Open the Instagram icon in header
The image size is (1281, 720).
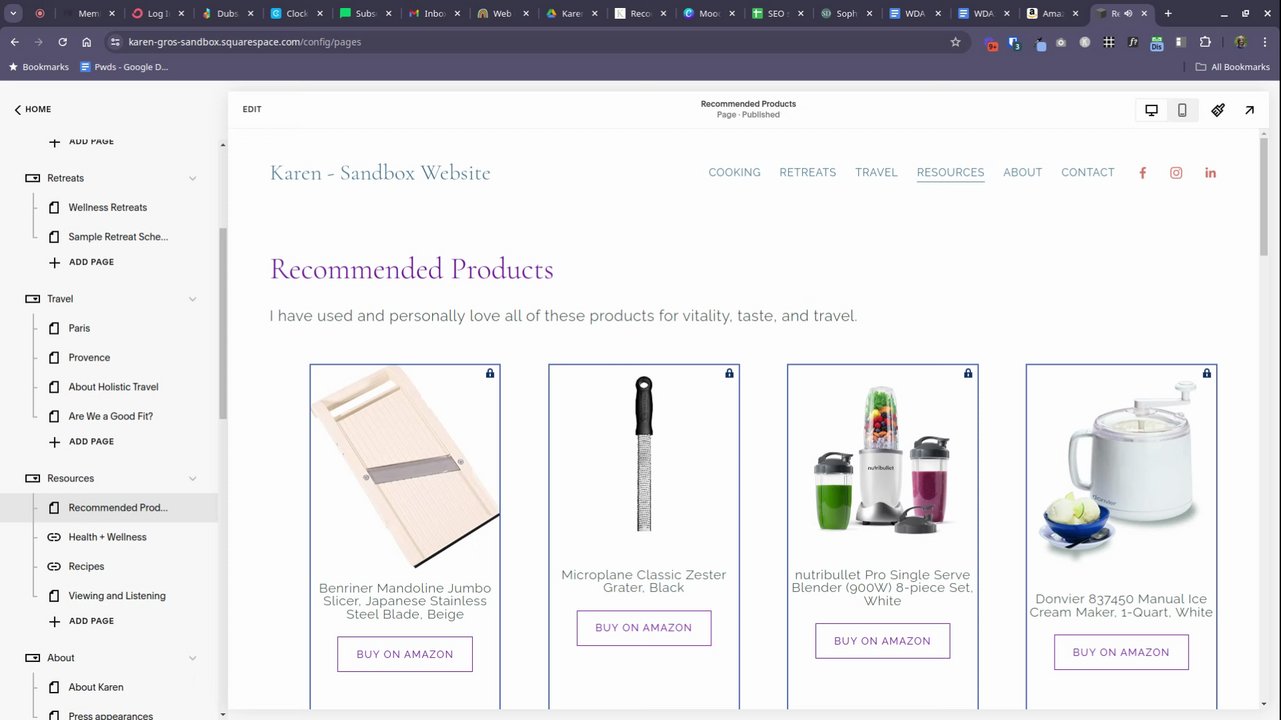[x=1176, y=173]
